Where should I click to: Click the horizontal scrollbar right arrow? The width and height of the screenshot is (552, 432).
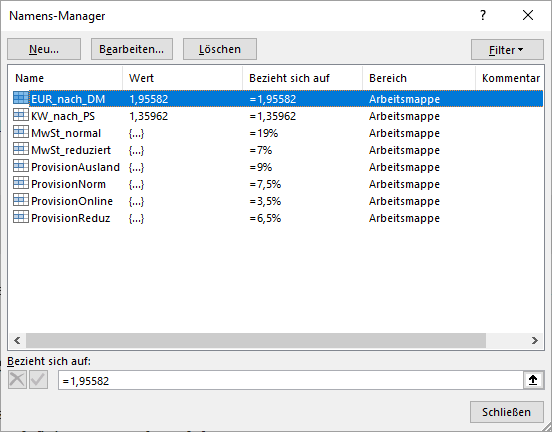534,340
